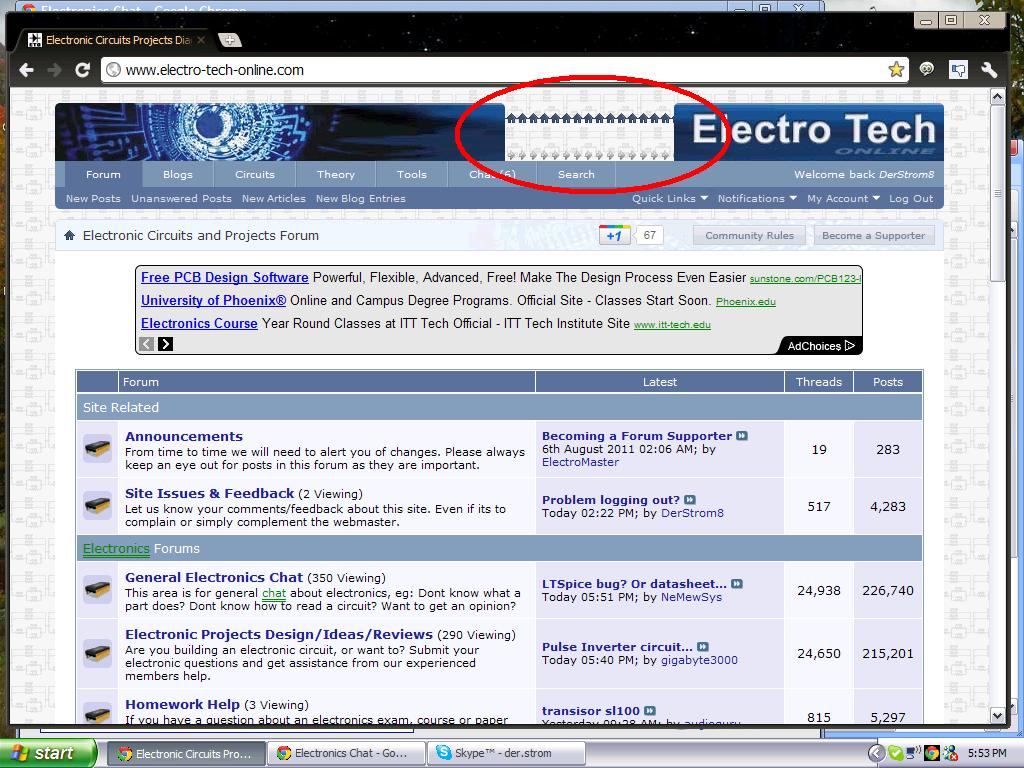Open the thumbs-down extension icon
Screen dimensions: 1024x768
coord(958,69)
